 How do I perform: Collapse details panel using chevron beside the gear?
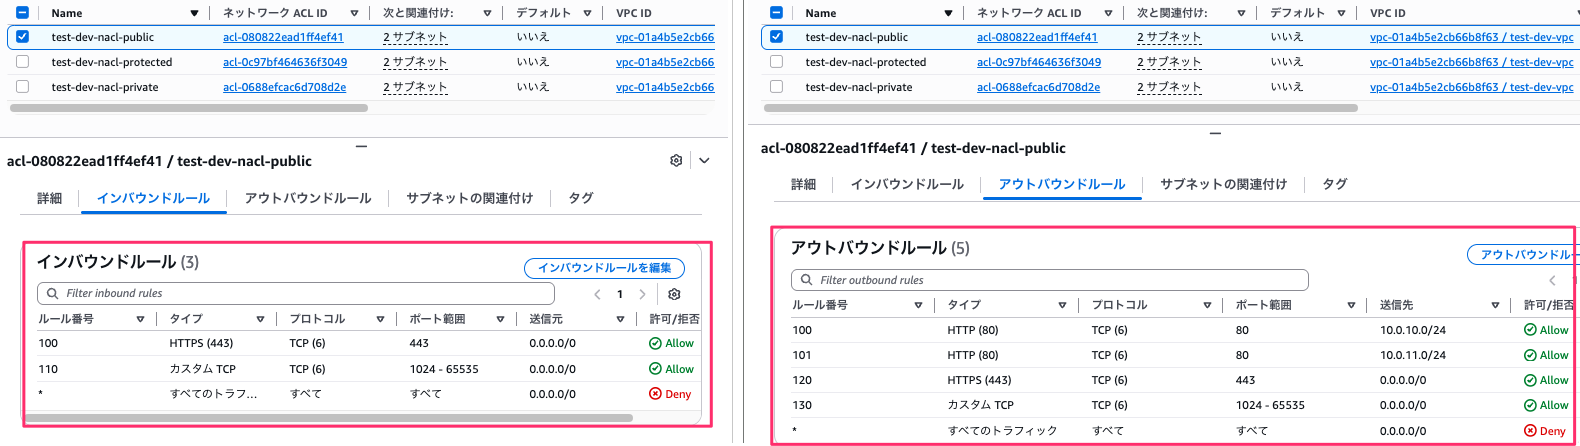(x=704, y=161)
